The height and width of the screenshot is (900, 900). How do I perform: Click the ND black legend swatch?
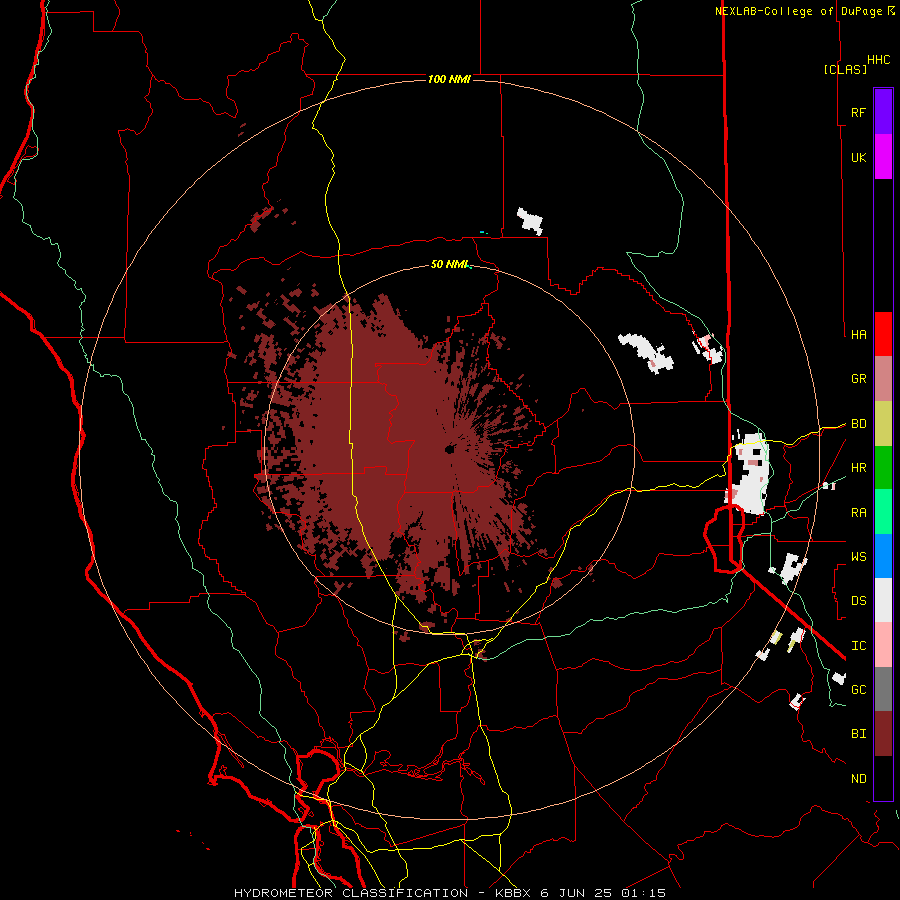point(883,778)
